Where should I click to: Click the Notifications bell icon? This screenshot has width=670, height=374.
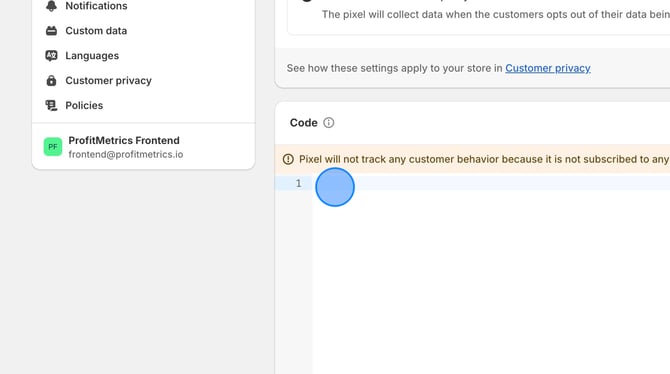coord(51,6)
